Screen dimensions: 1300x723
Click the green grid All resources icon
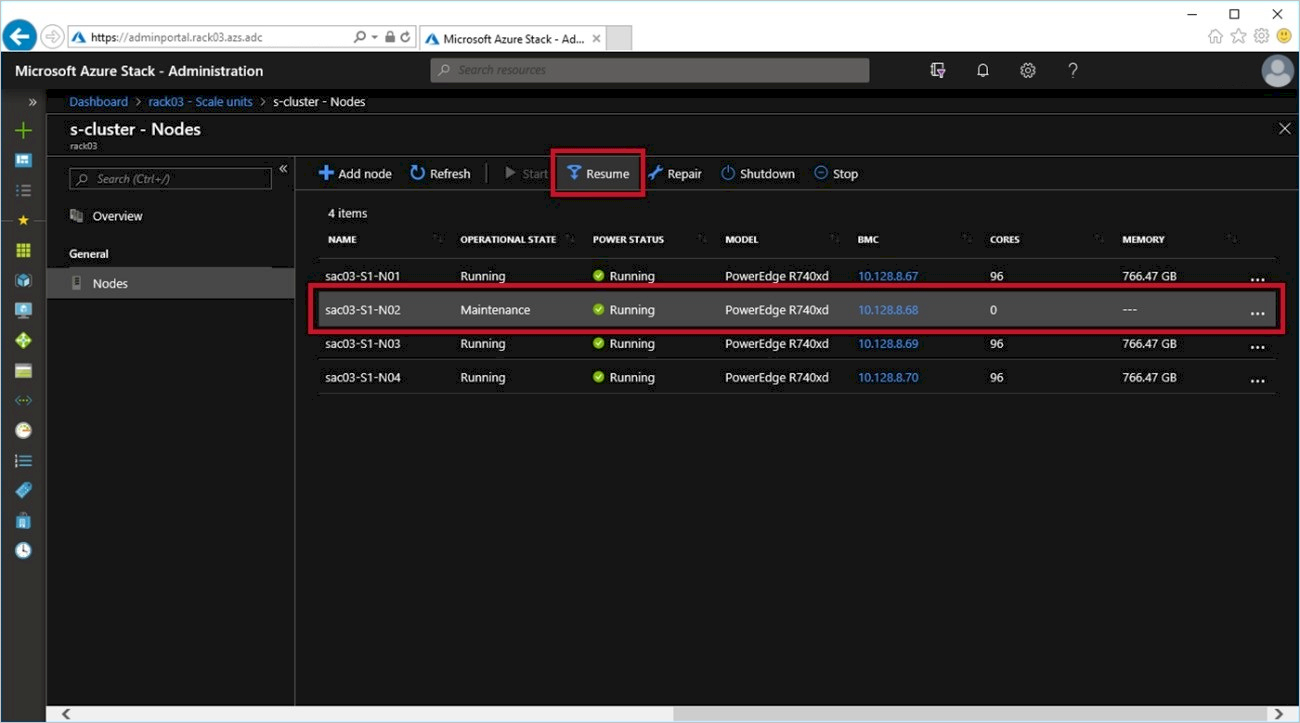pyautogui.click(x=23, y=250)
